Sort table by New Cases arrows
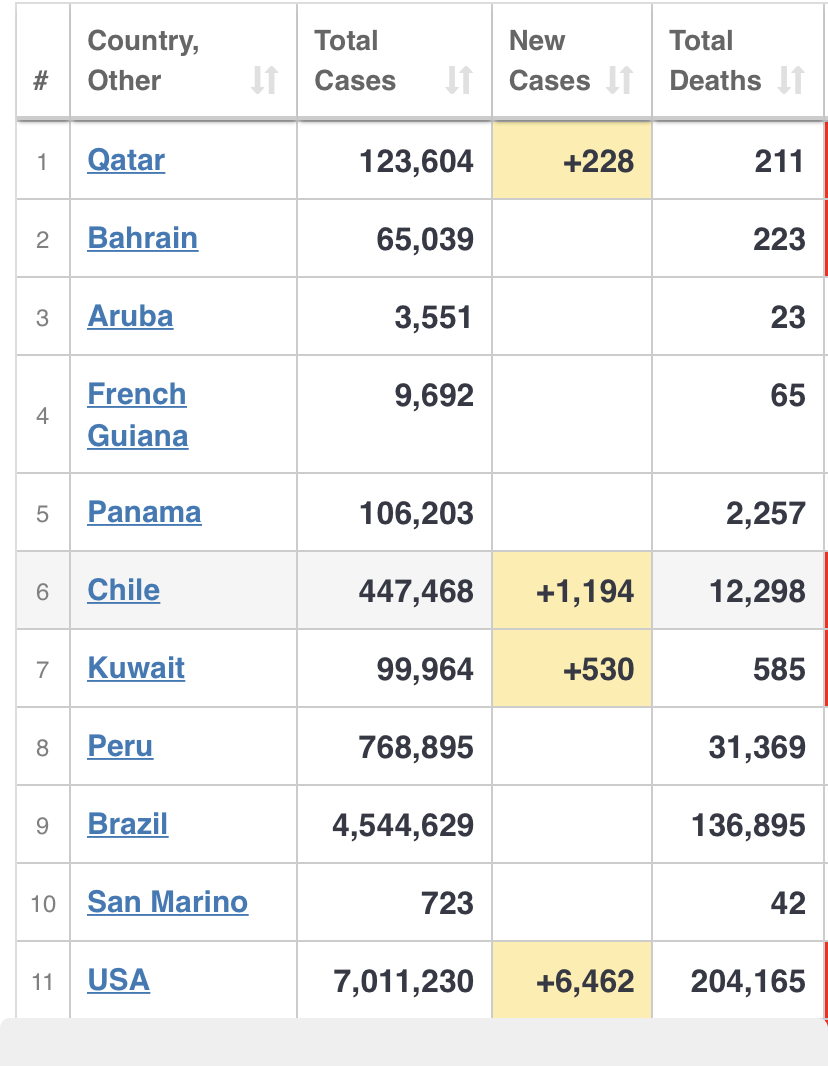828x1066 pixels. click(x=620, y=80)
